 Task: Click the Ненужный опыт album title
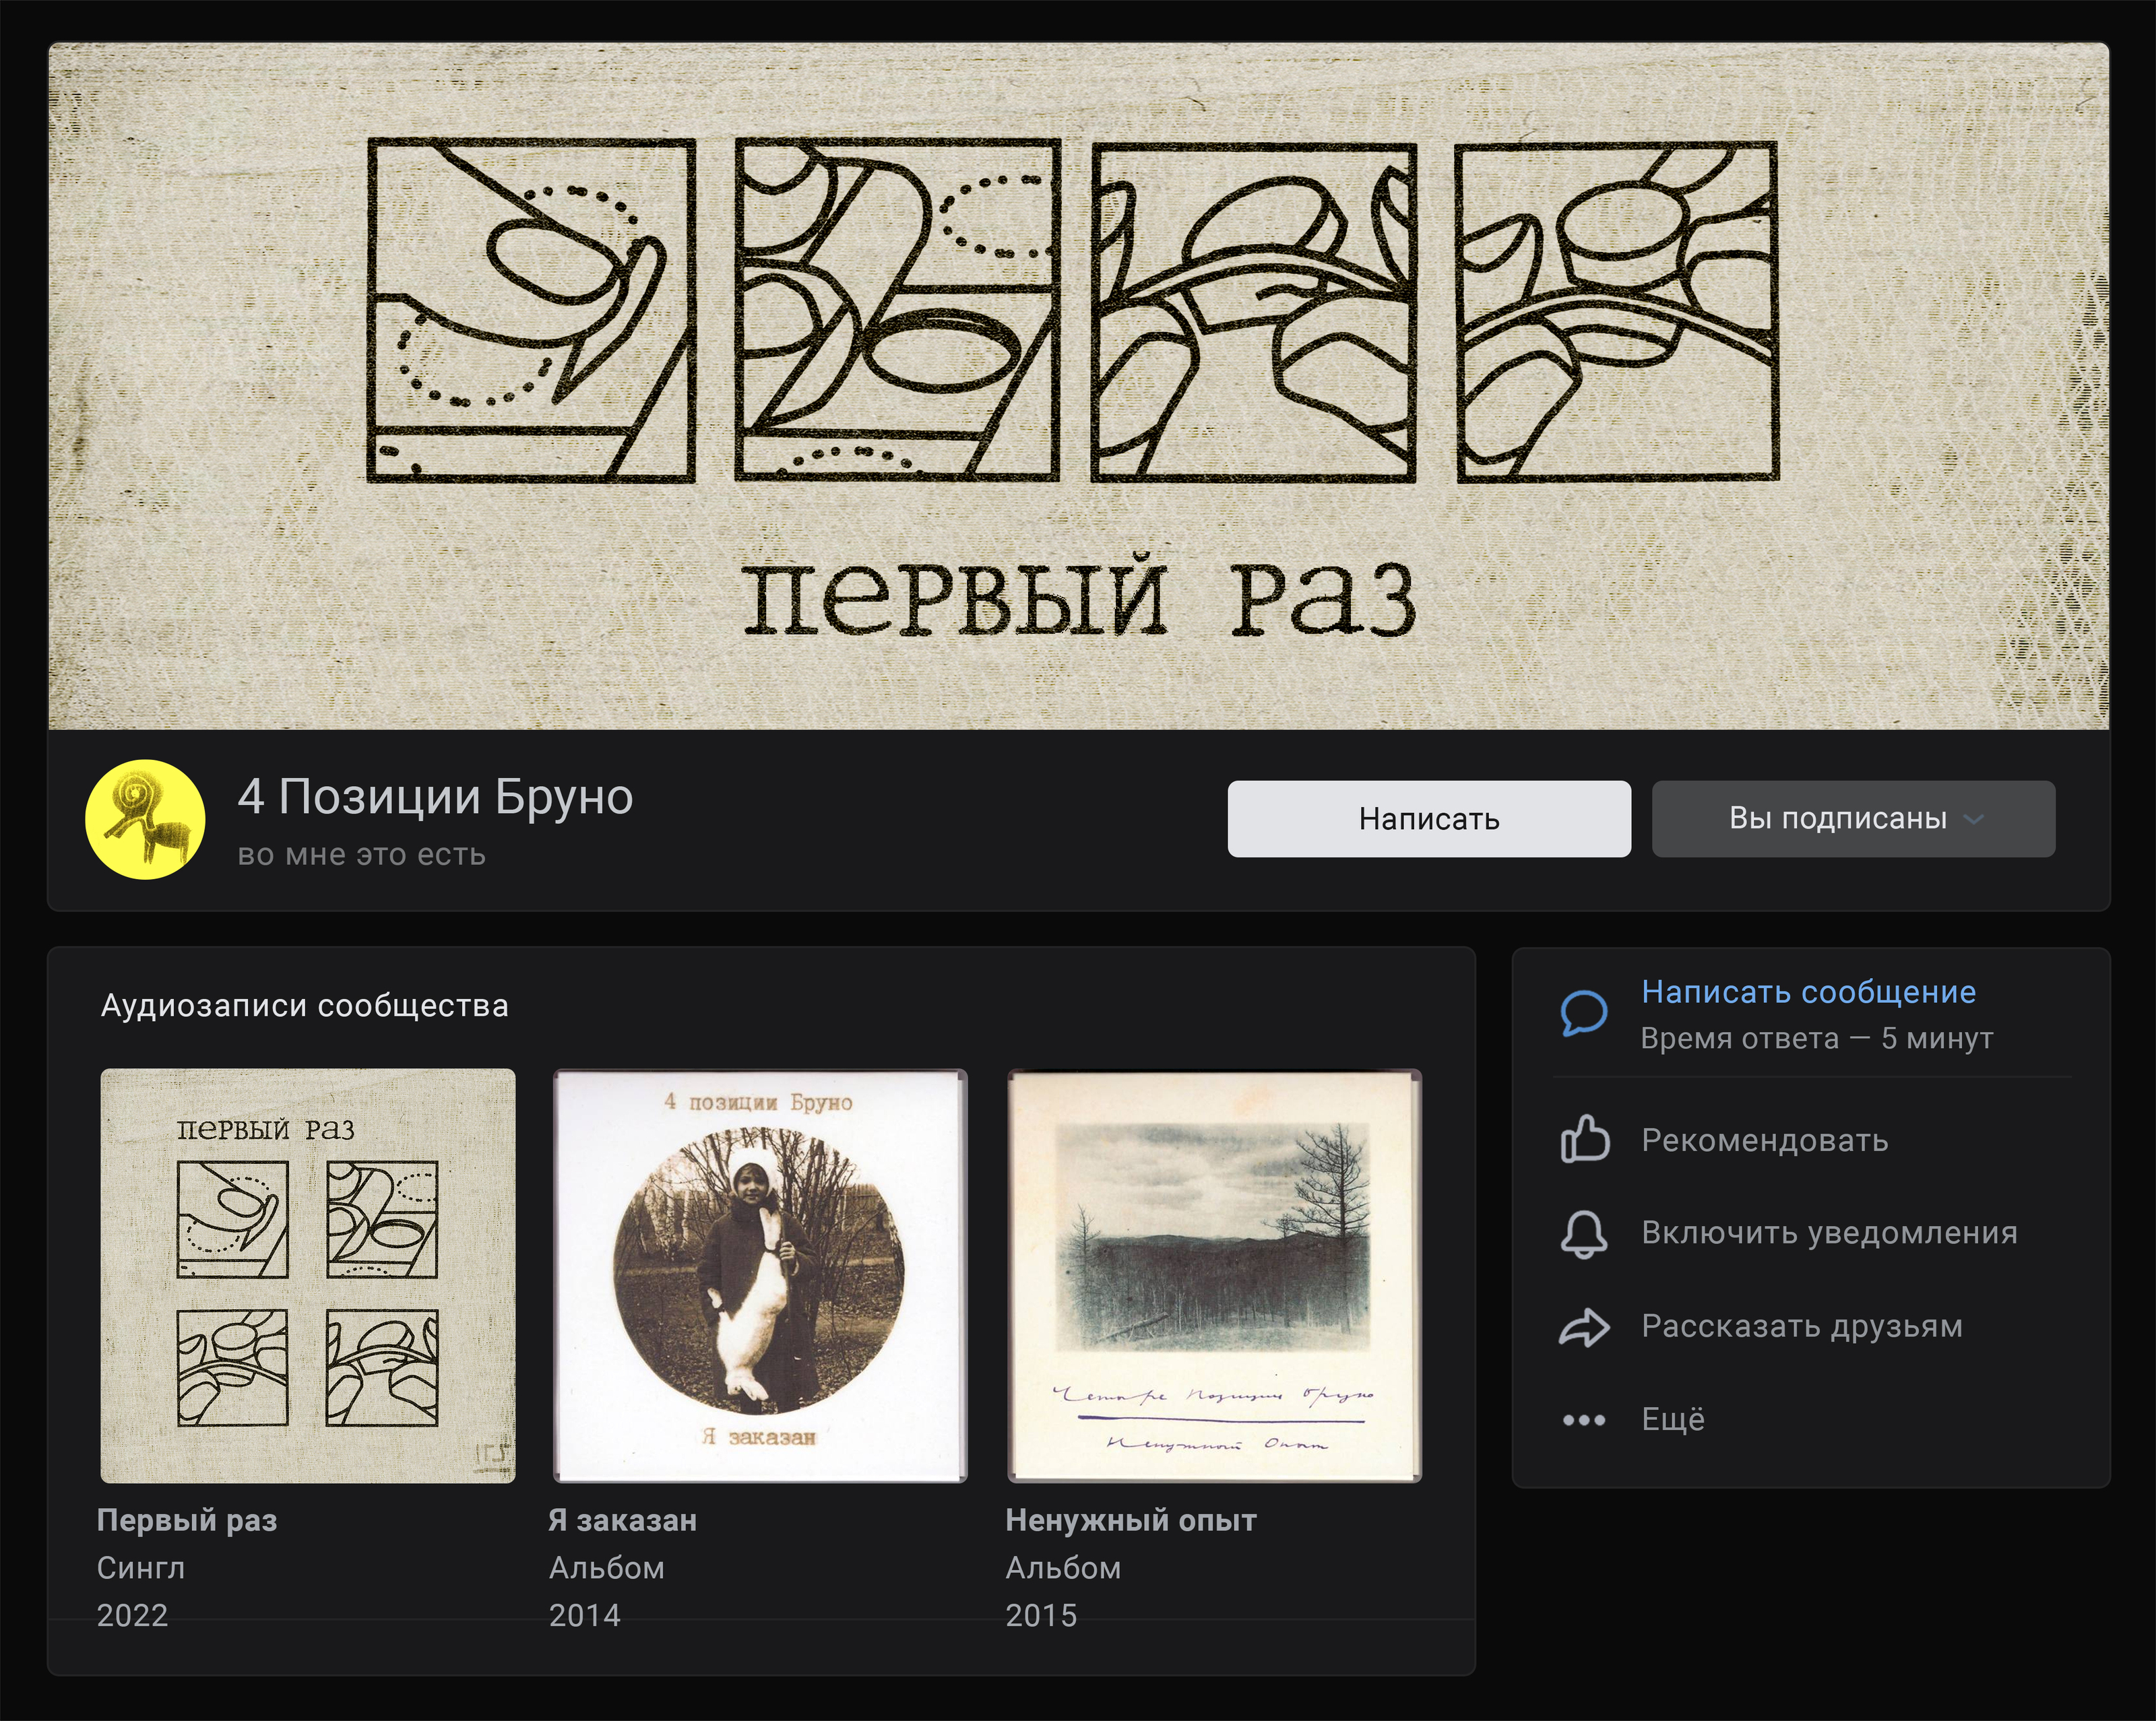1130,1520
